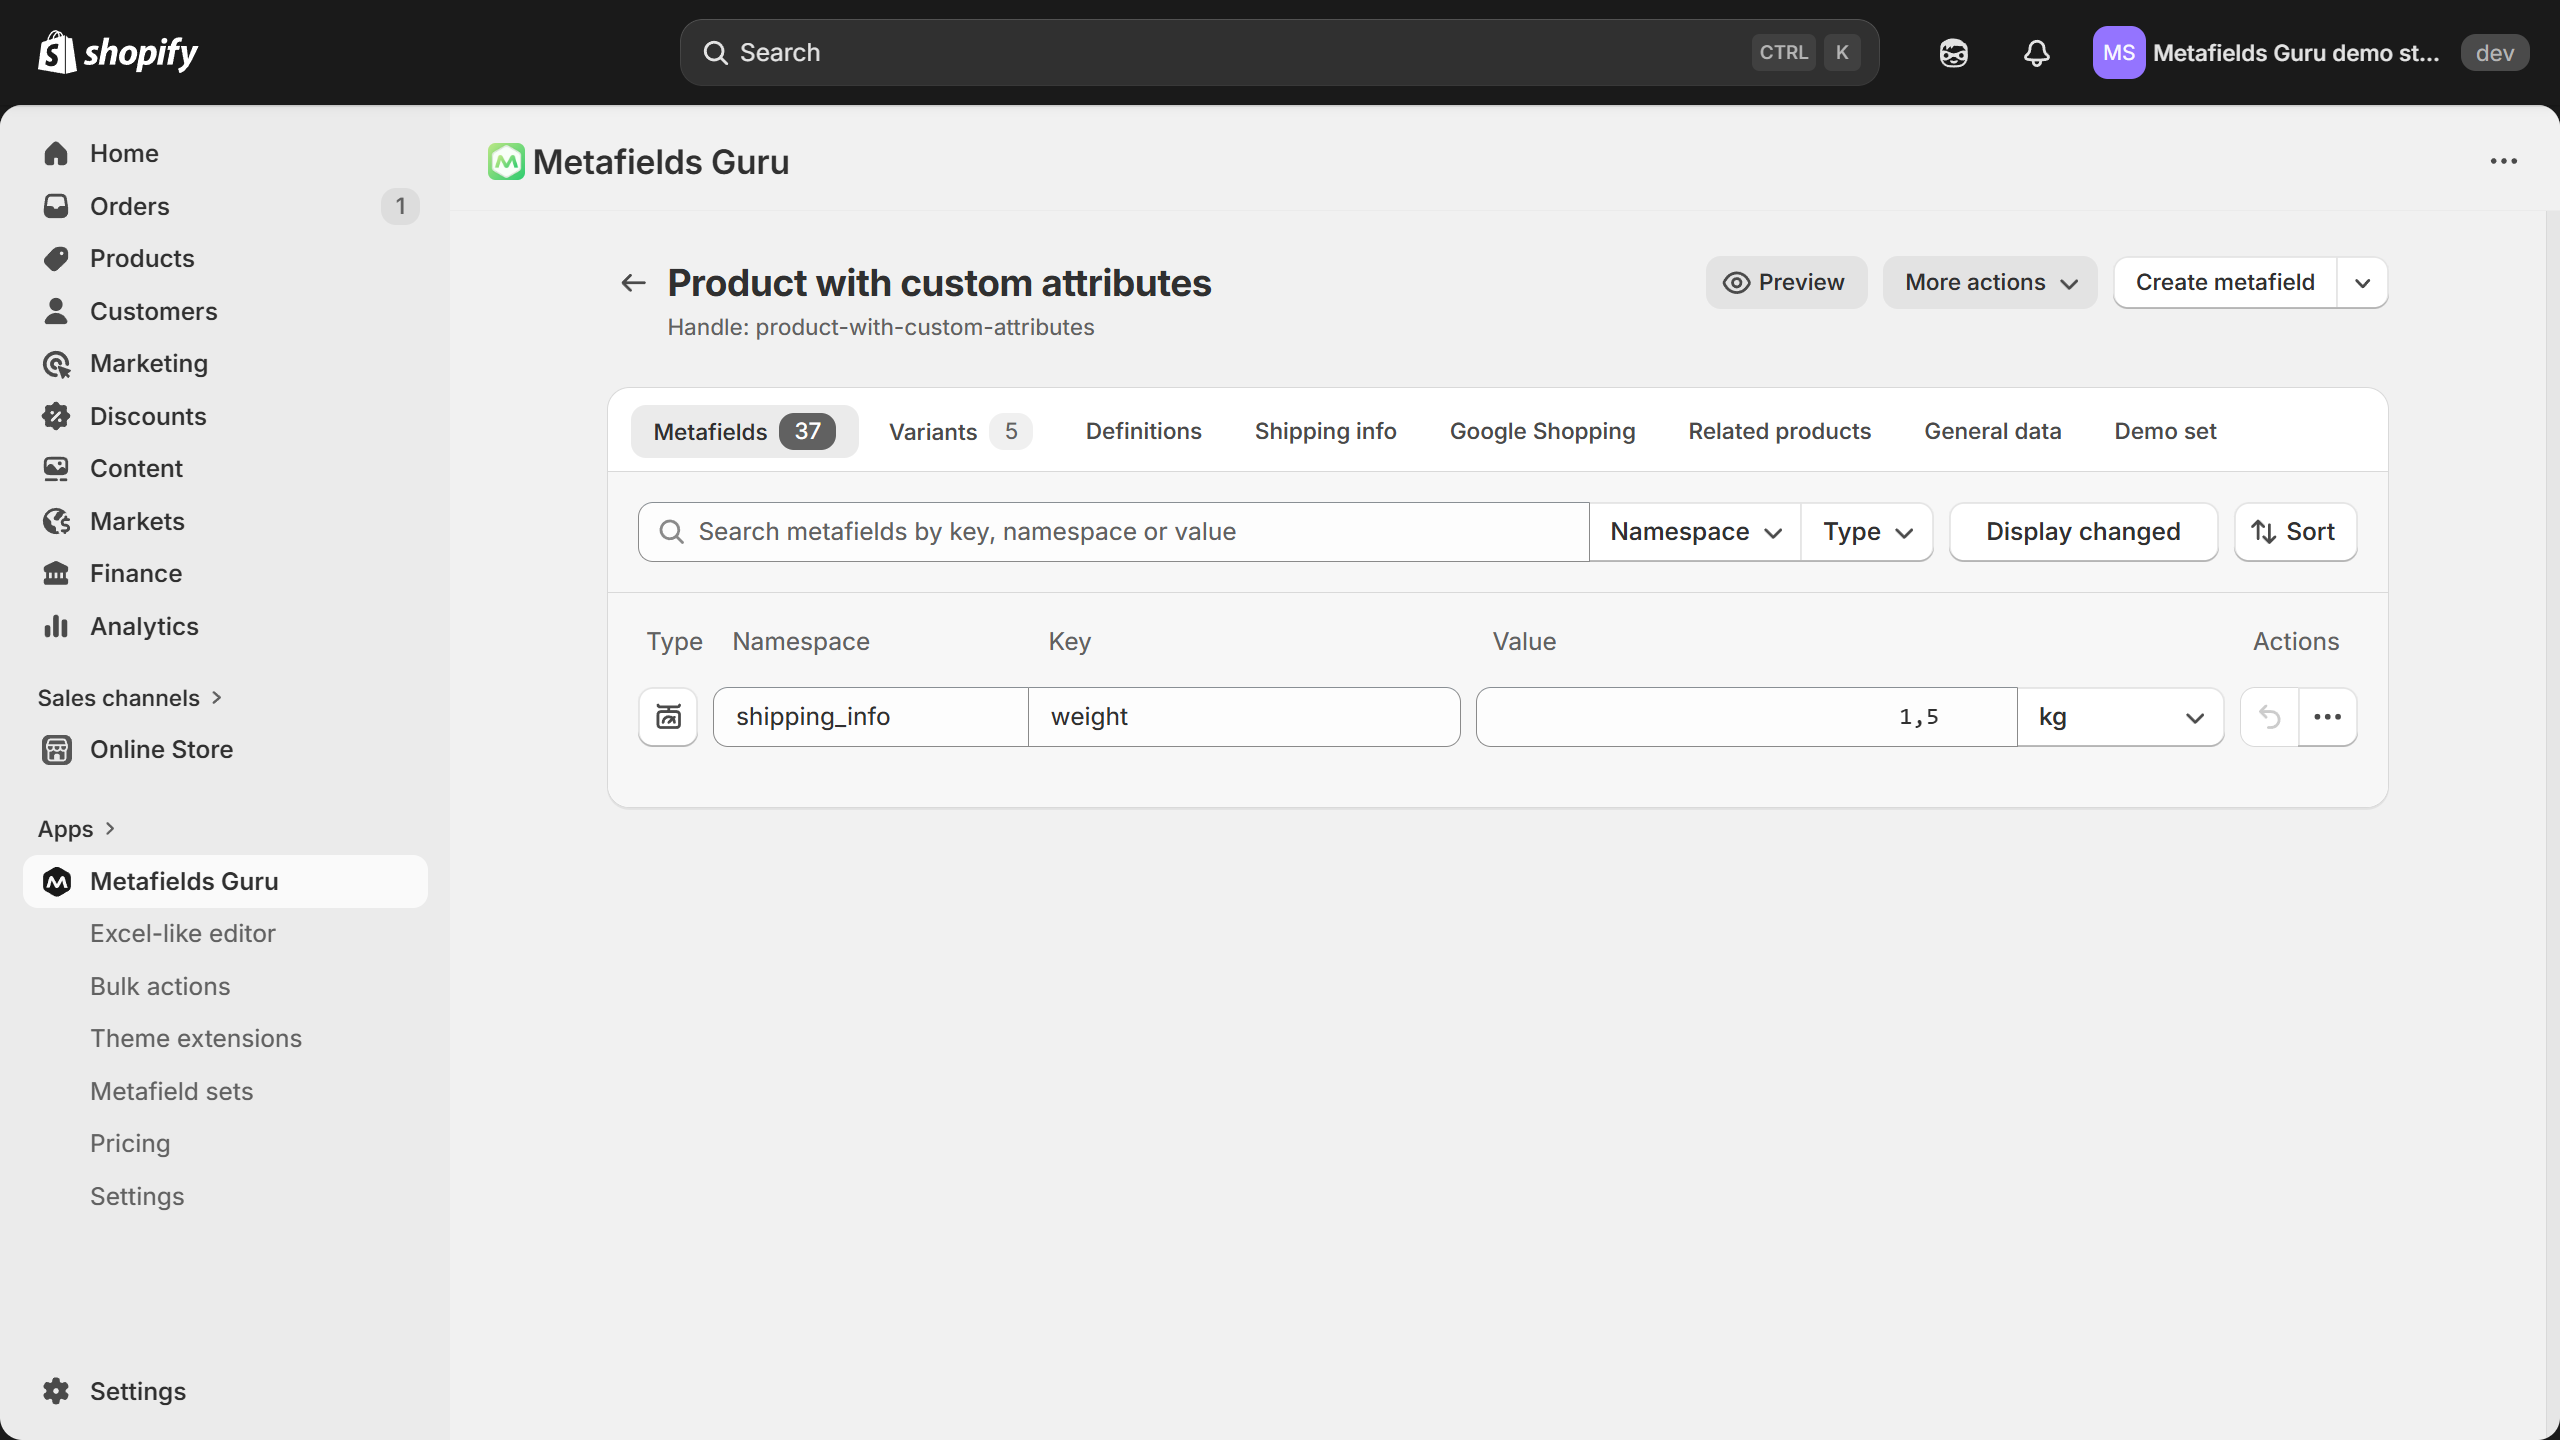Open the Shopify Sidekick assistant icon
Screen dimensions: 2560x1440
click(1953, 53)
